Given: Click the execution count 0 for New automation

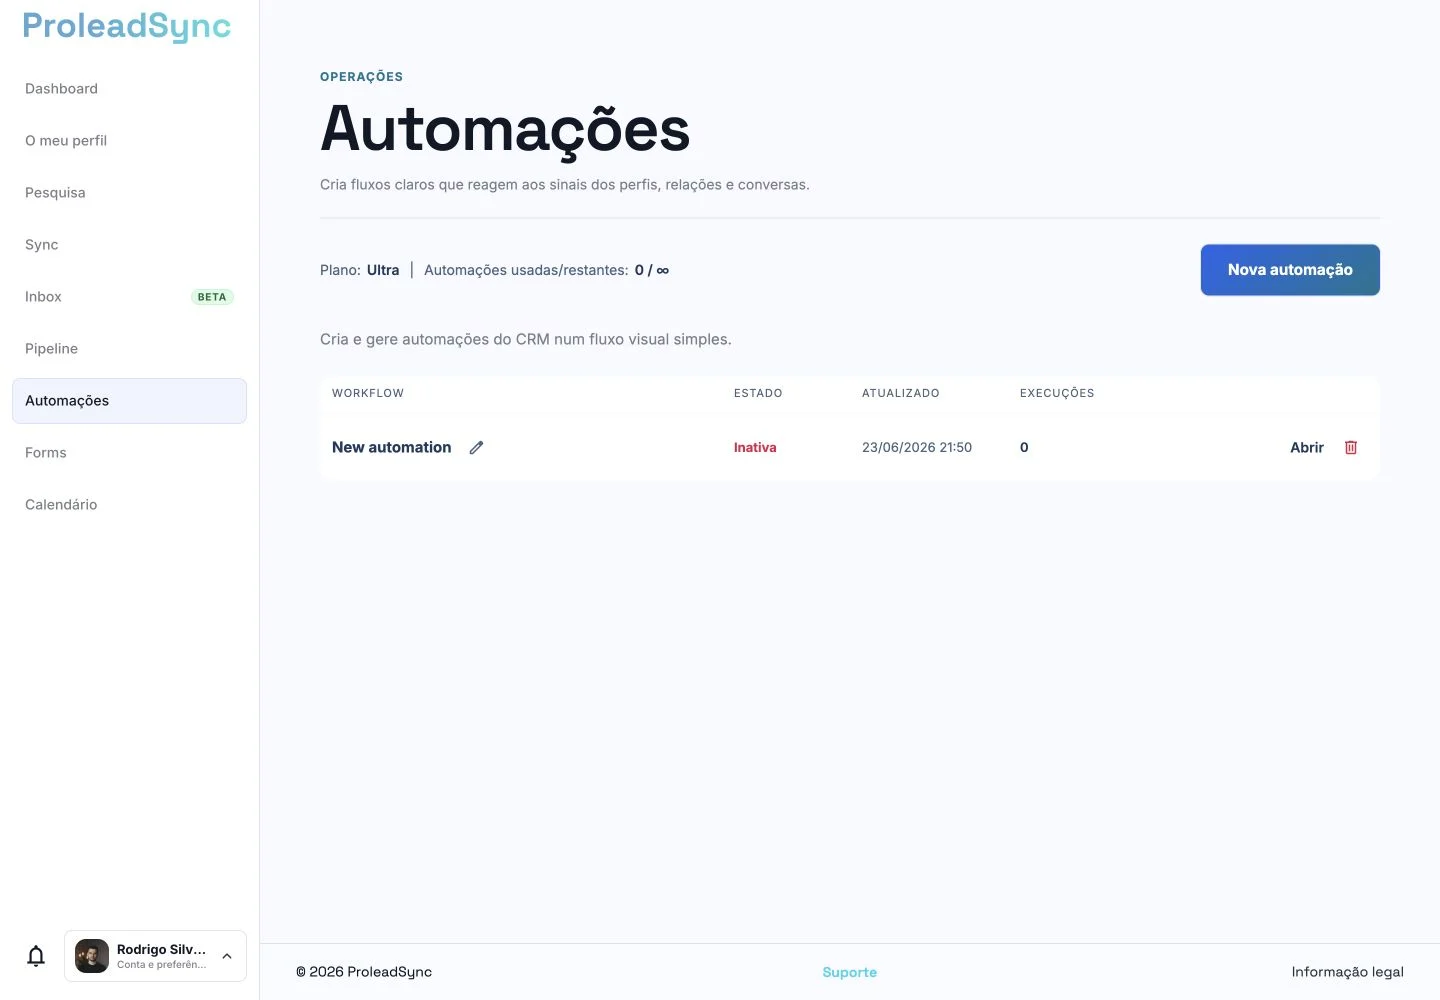Looking at the screenshot, I should pos(1024,447).
